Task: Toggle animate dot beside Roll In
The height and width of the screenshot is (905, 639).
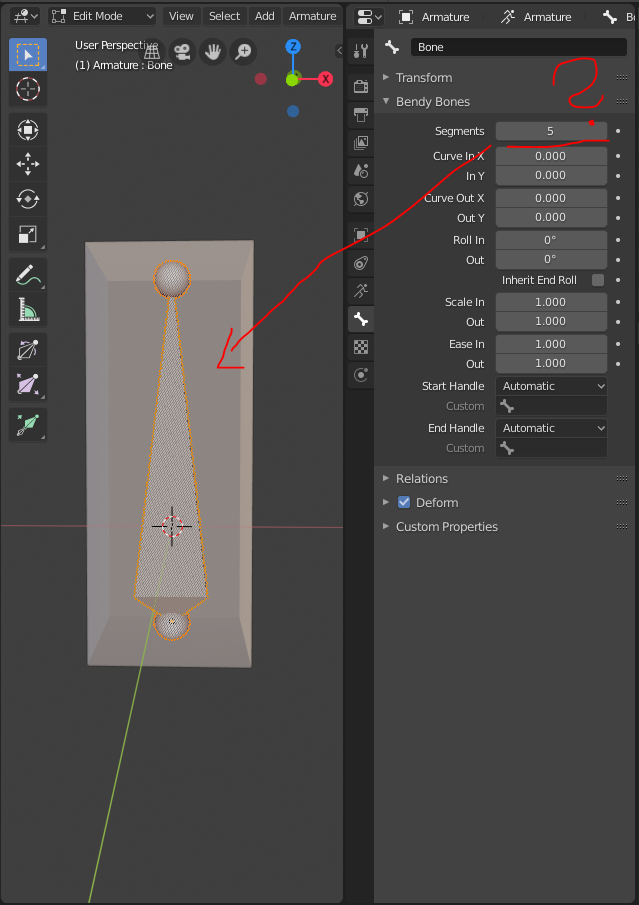Action: pos(618,240)
